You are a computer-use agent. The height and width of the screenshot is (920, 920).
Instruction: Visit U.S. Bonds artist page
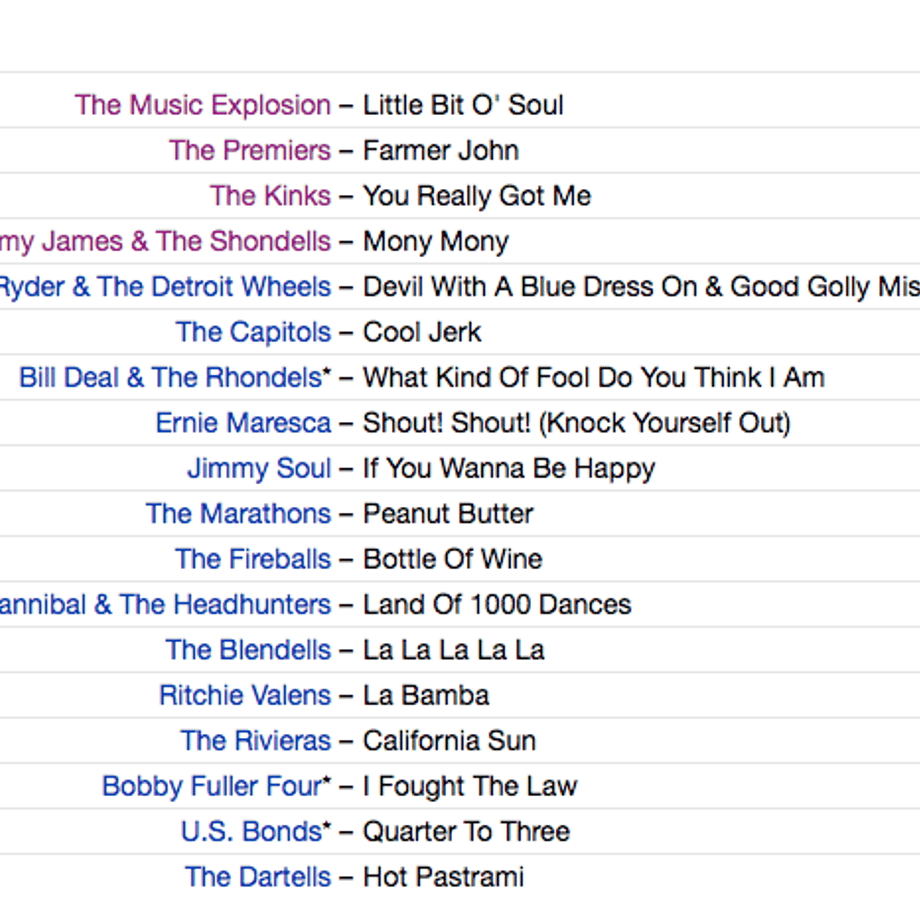(256, 831)
